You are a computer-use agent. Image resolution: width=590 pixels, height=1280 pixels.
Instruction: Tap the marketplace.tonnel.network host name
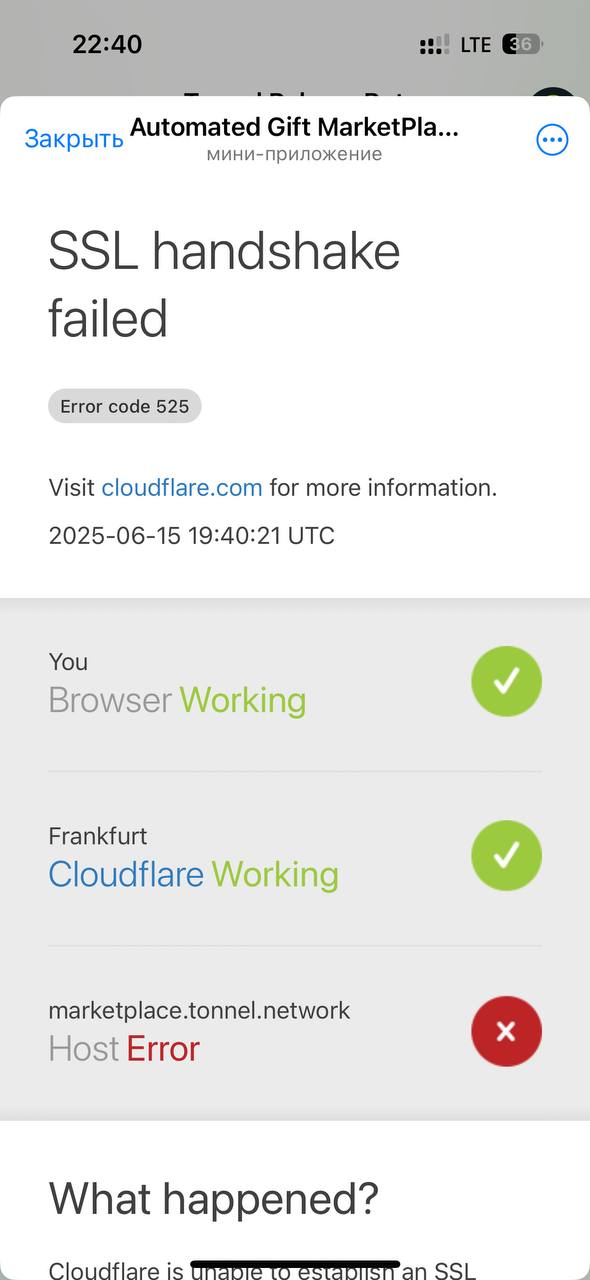(199, 1010)
